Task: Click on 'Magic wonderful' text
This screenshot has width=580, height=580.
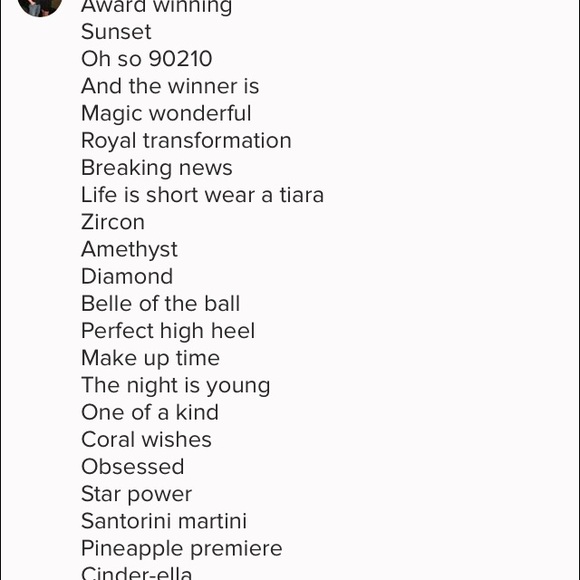Action: (166, 114)
